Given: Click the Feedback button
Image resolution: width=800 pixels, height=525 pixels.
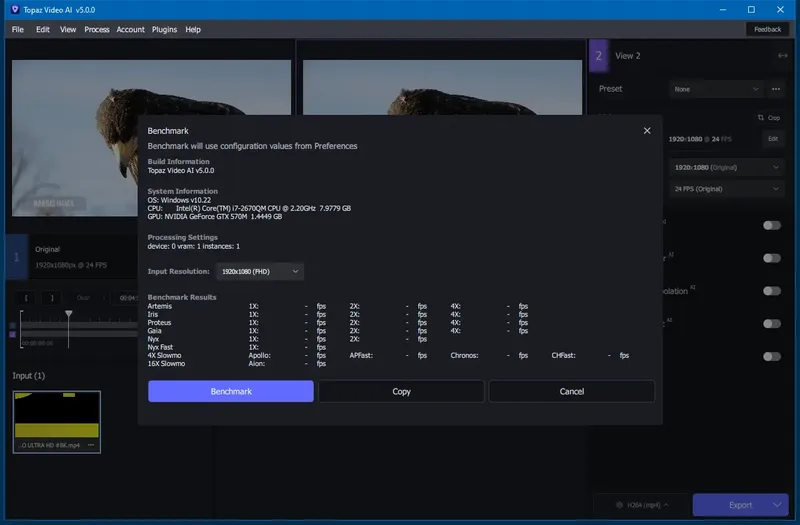Looking at the screenshot, I should click(x=767, y=30).
